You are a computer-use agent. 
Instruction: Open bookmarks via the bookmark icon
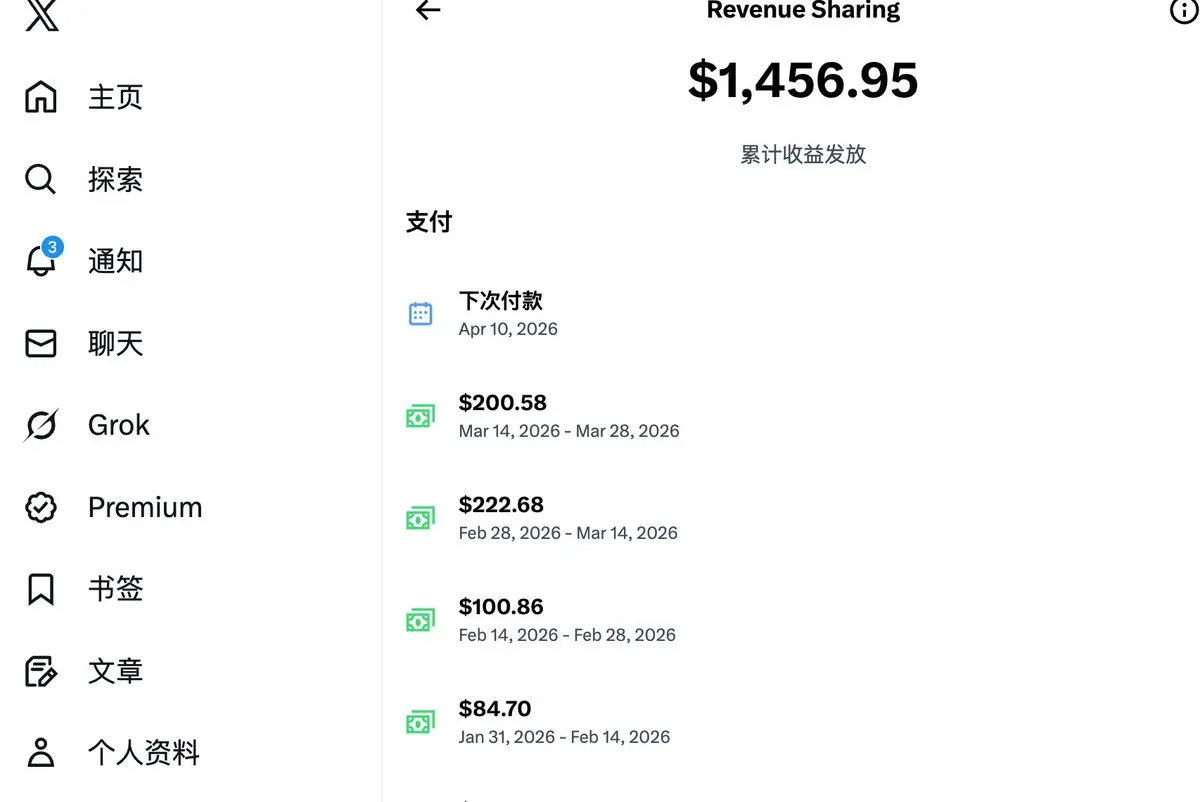41,589
